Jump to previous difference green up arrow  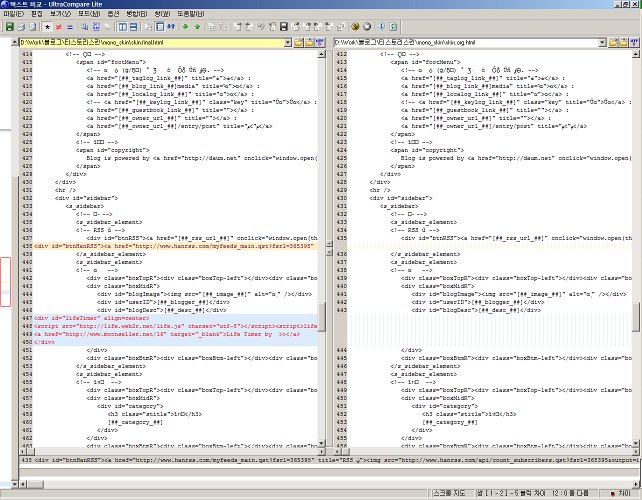(x=197, y=27)
